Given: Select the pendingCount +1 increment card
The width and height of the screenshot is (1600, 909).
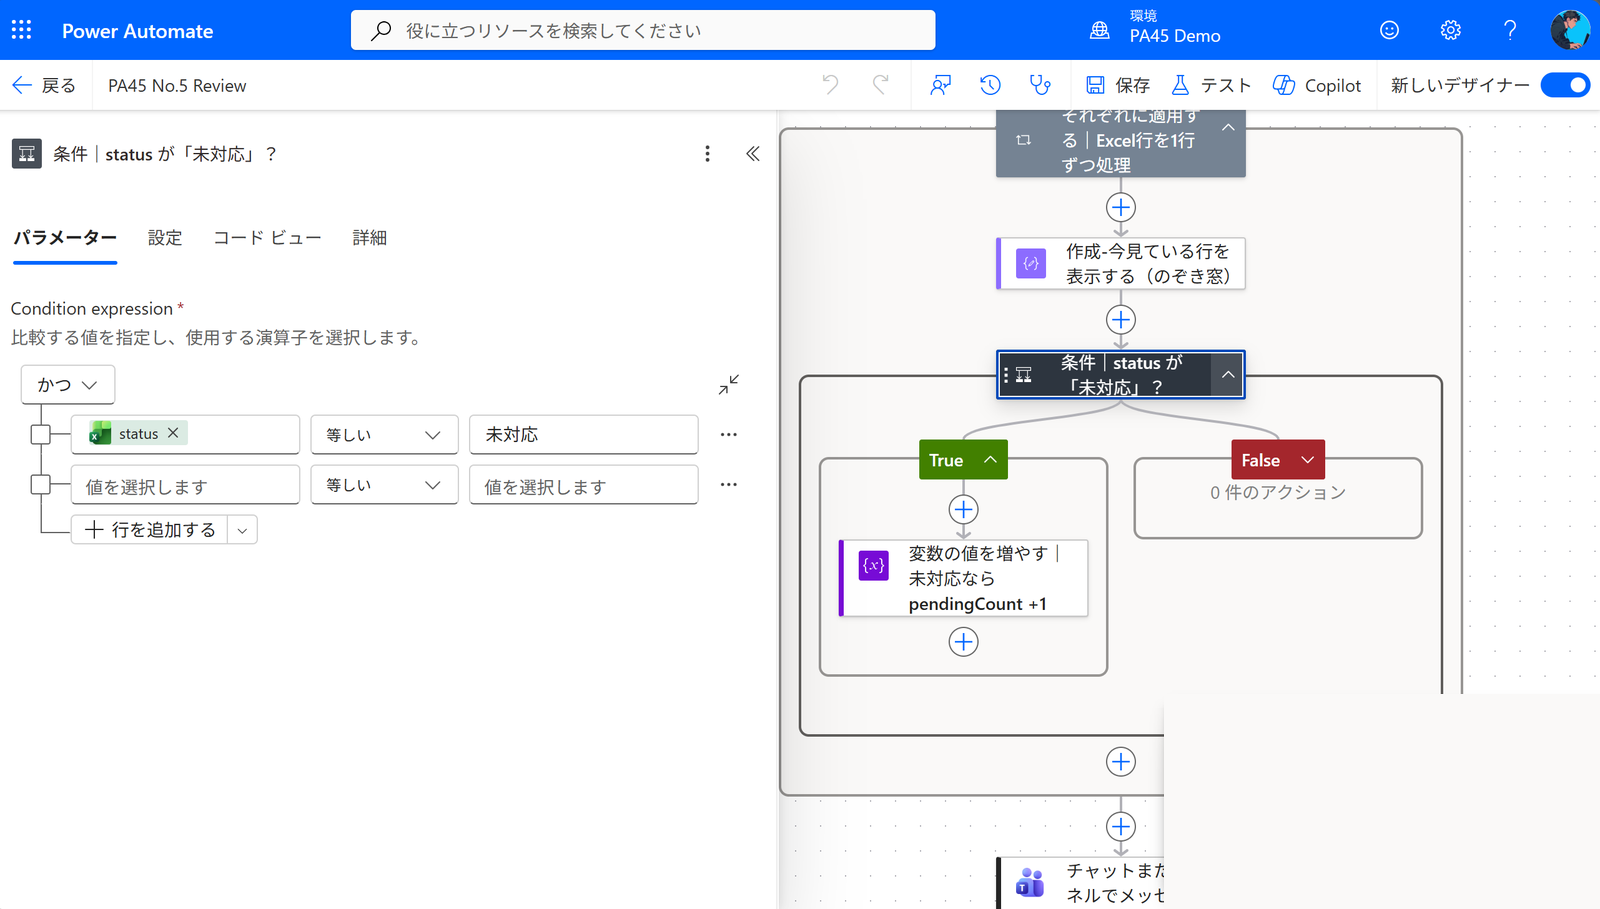Looking at the screenshot, I should [x=963, y=578].
